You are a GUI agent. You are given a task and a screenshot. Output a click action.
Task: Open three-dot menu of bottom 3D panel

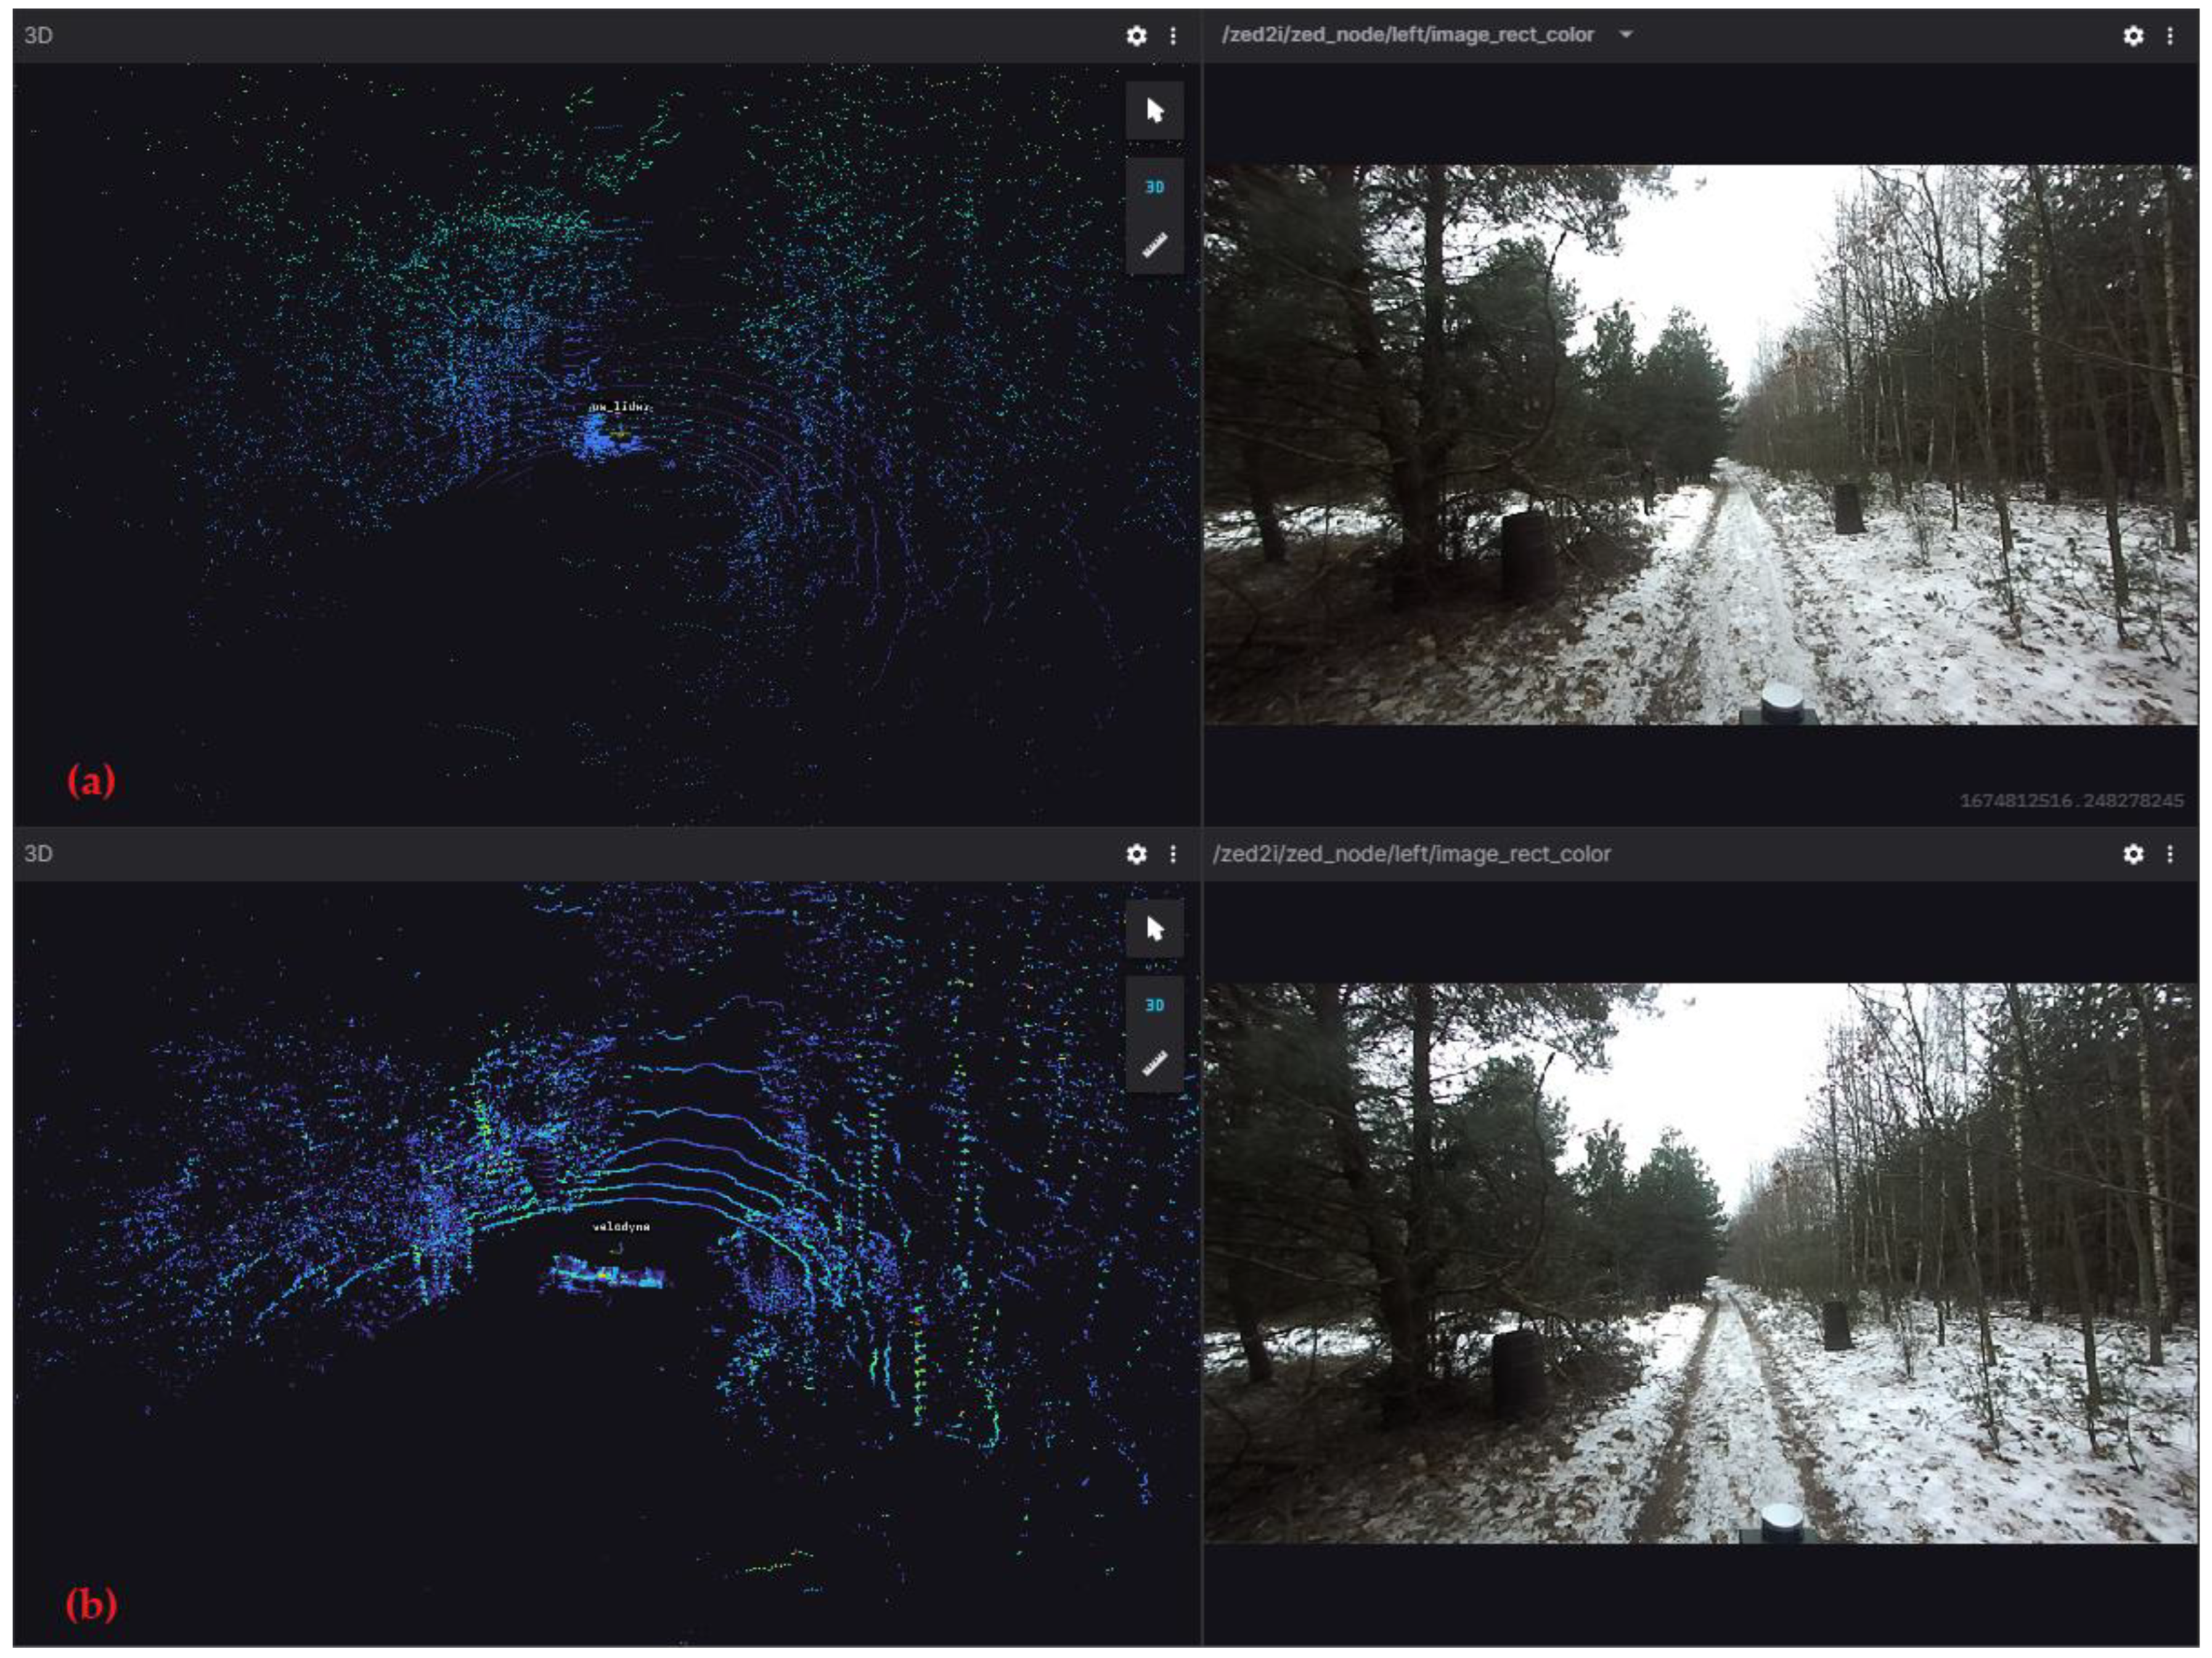click(1173, 854)
